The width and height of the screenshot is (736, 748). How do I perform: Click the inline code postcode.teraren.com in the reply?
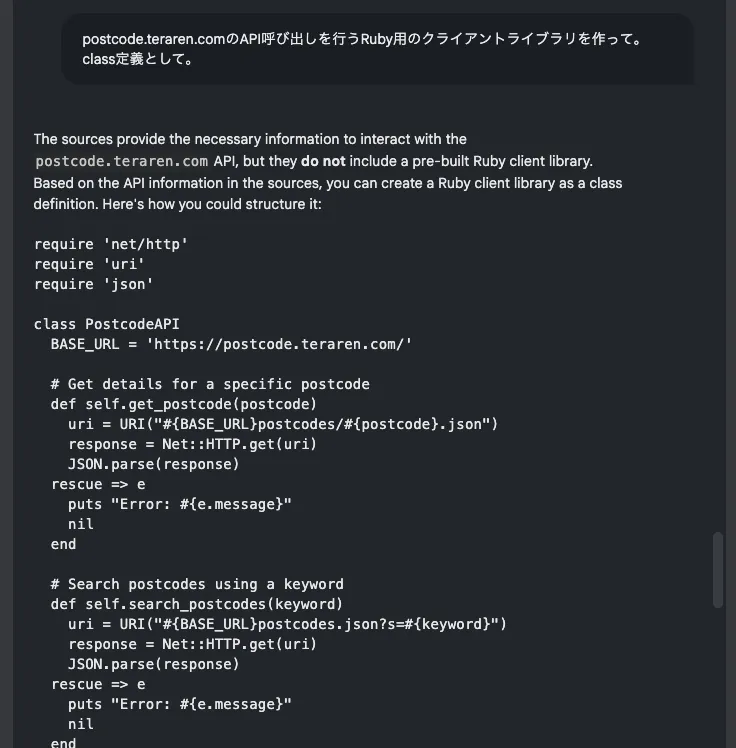coord(121,161)
